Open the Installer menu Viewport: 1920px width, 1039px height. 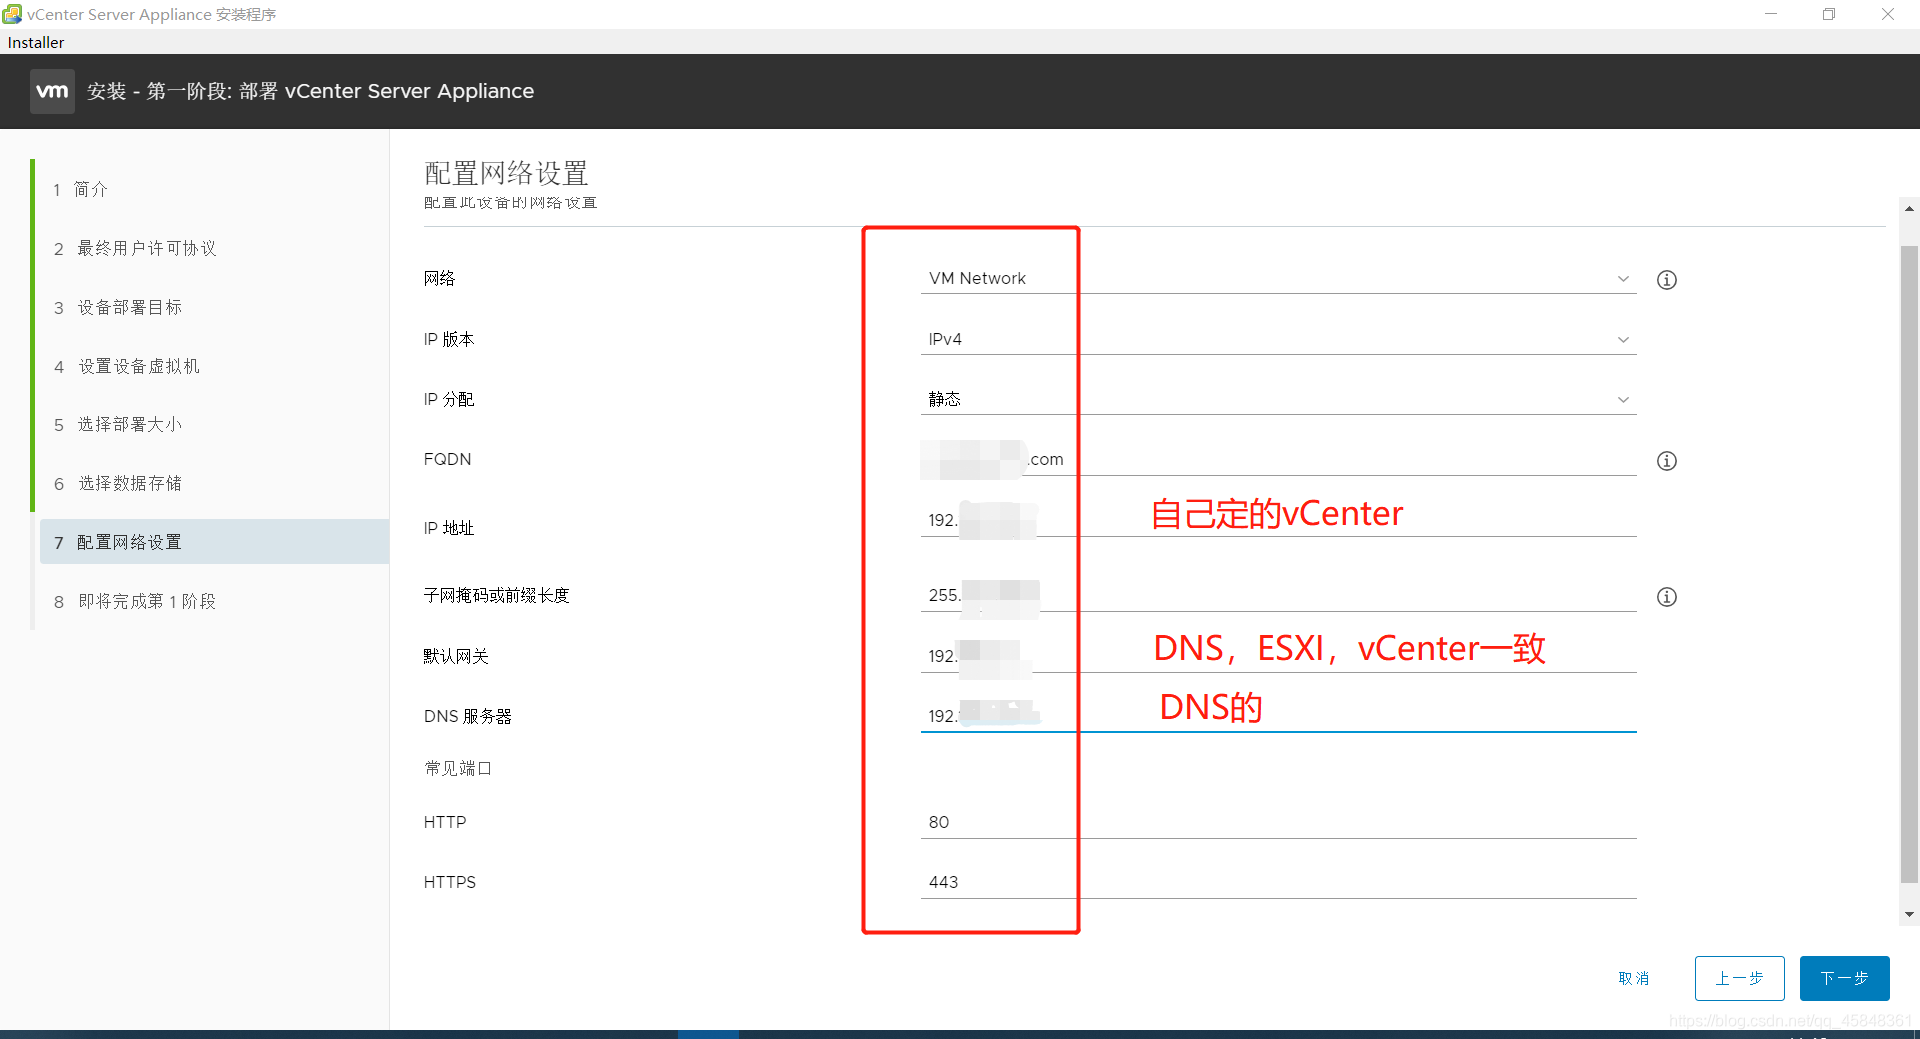point(36,42)
